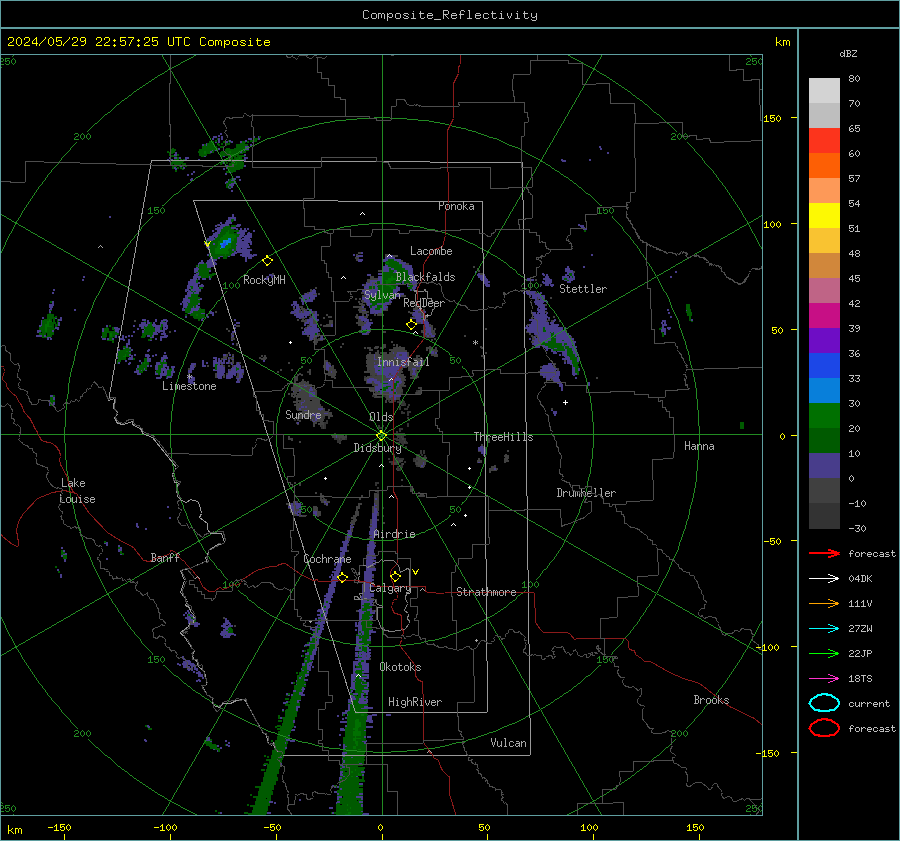Select the 30 dBZ green color swatch
The height and width of the screenshot is (841, 900).
tap(824, 416)
